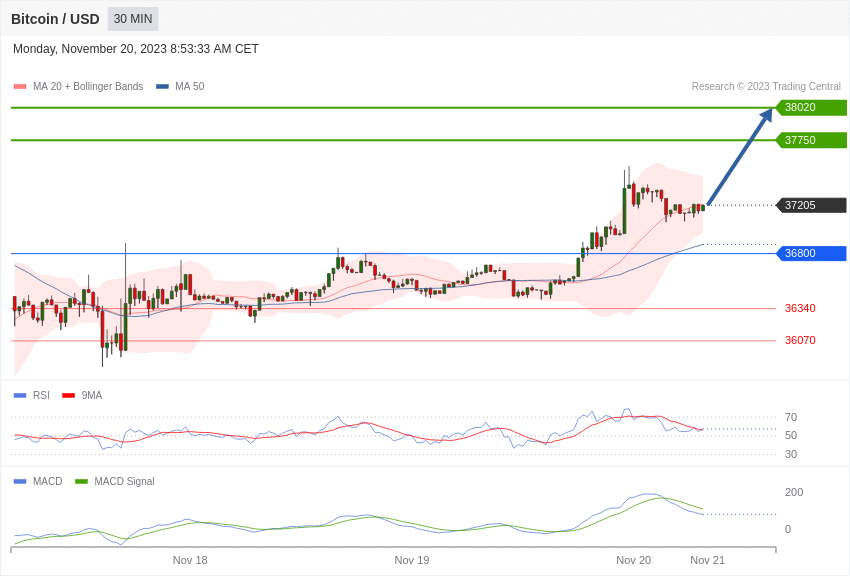The width and height of the screenshot is (850, 576).
Task: Click the Nov 19 date axis label
Action: click(412, 560)
